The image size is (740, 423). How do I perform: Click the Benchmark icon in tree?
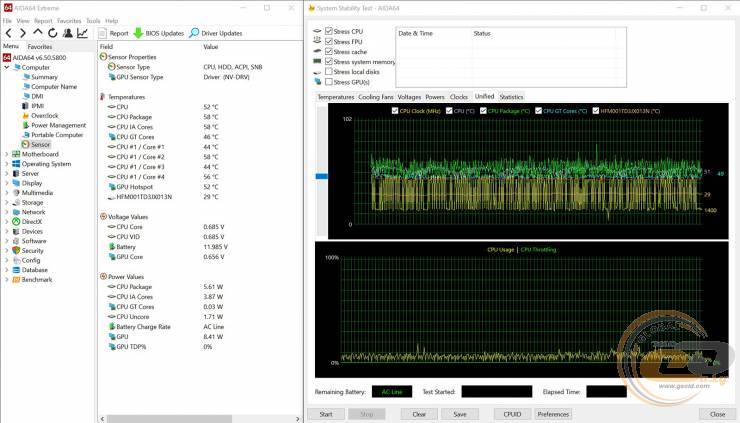pyautogui.click(x=16, y=279)
